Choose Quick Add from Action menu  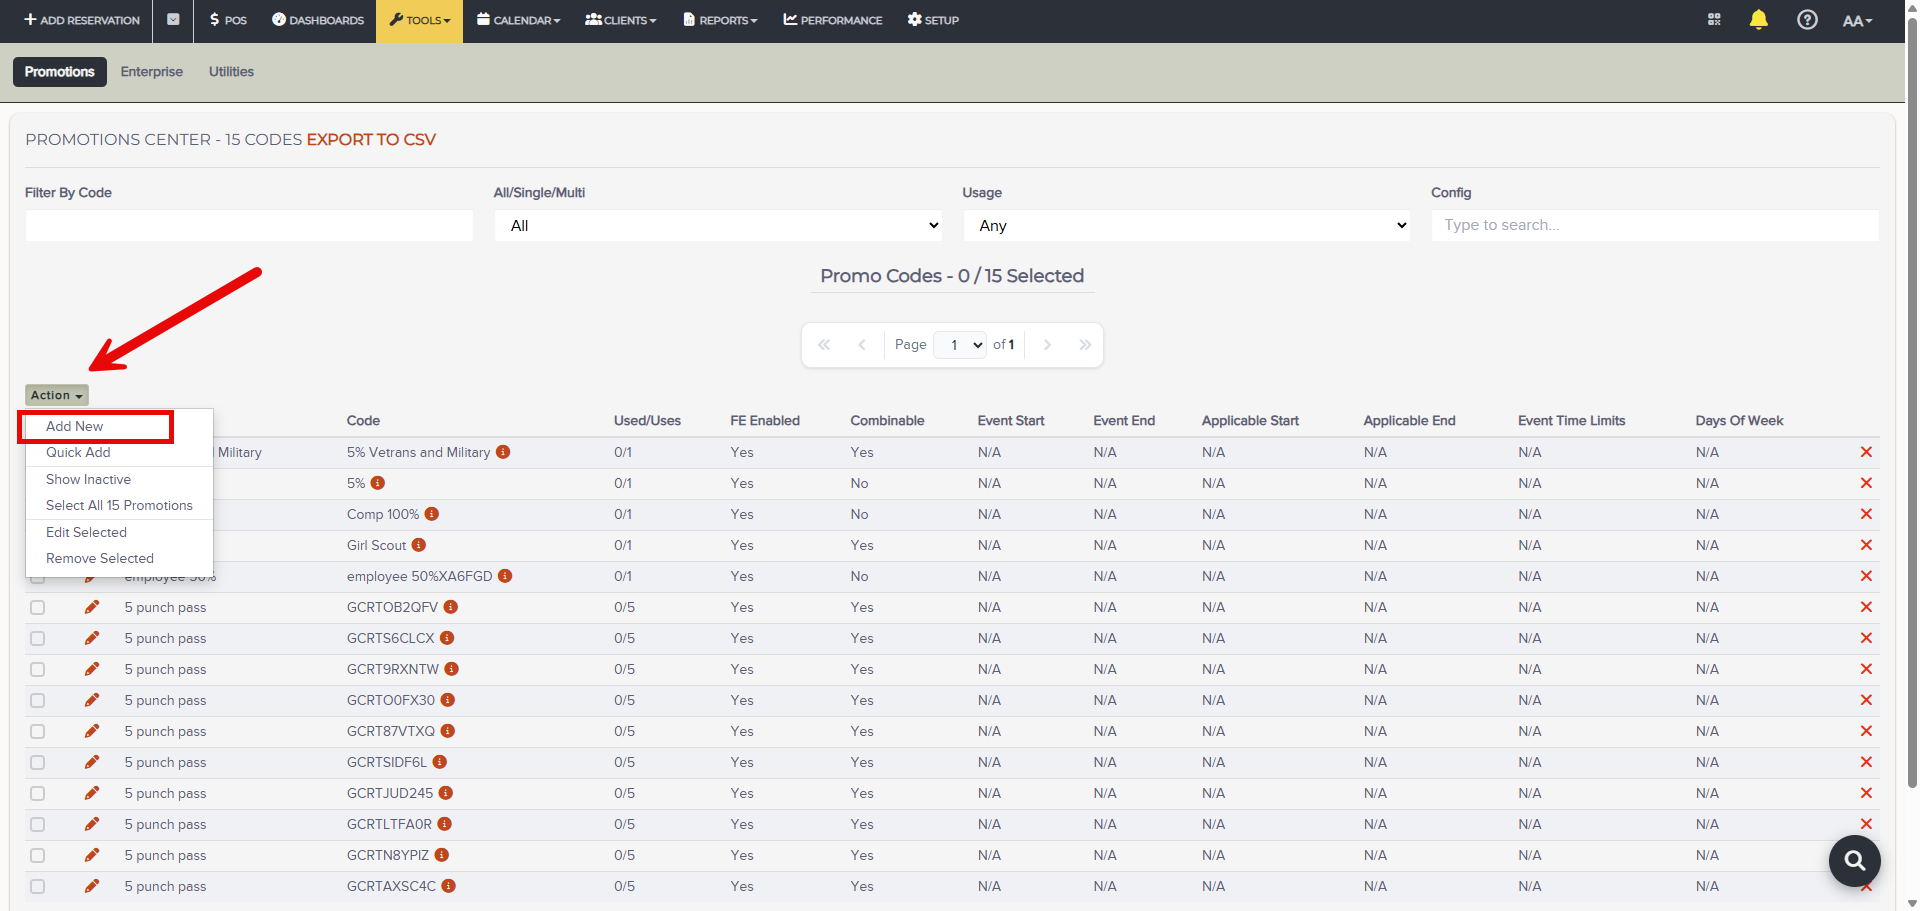point(78,452)
